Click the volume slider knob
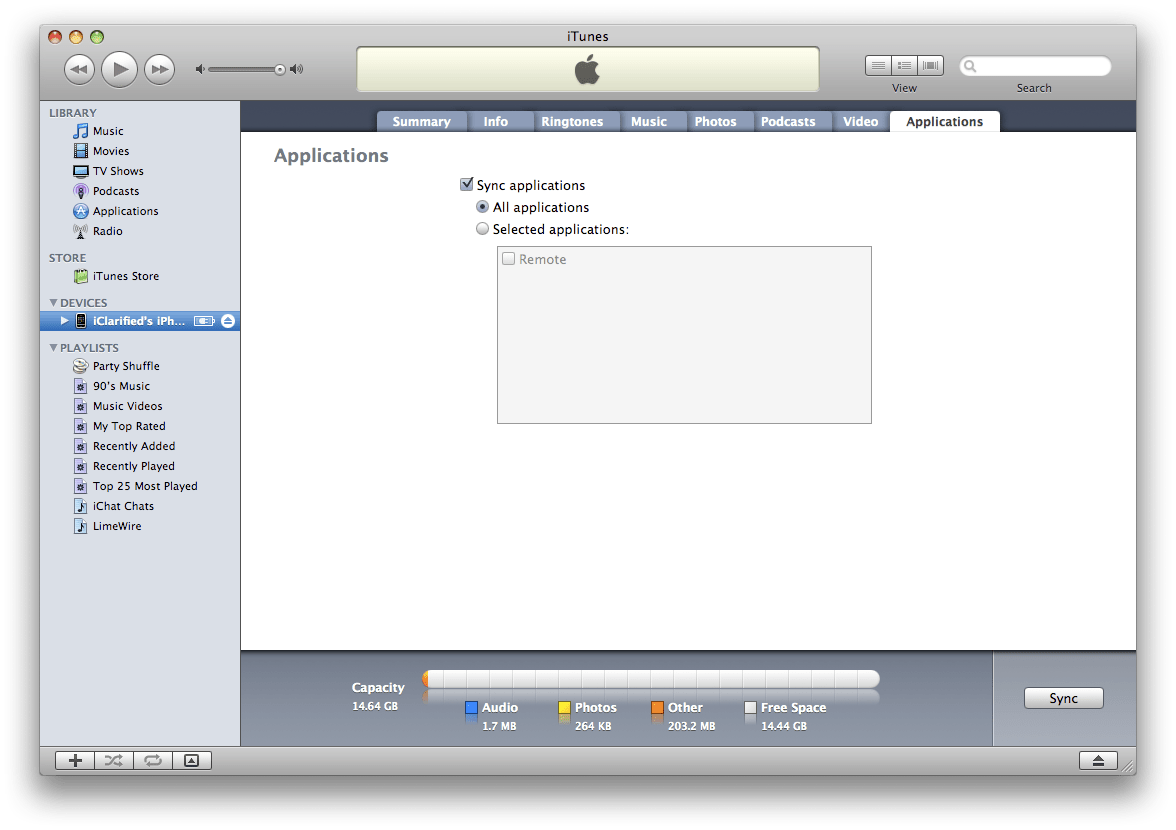 tap(280, 70)
